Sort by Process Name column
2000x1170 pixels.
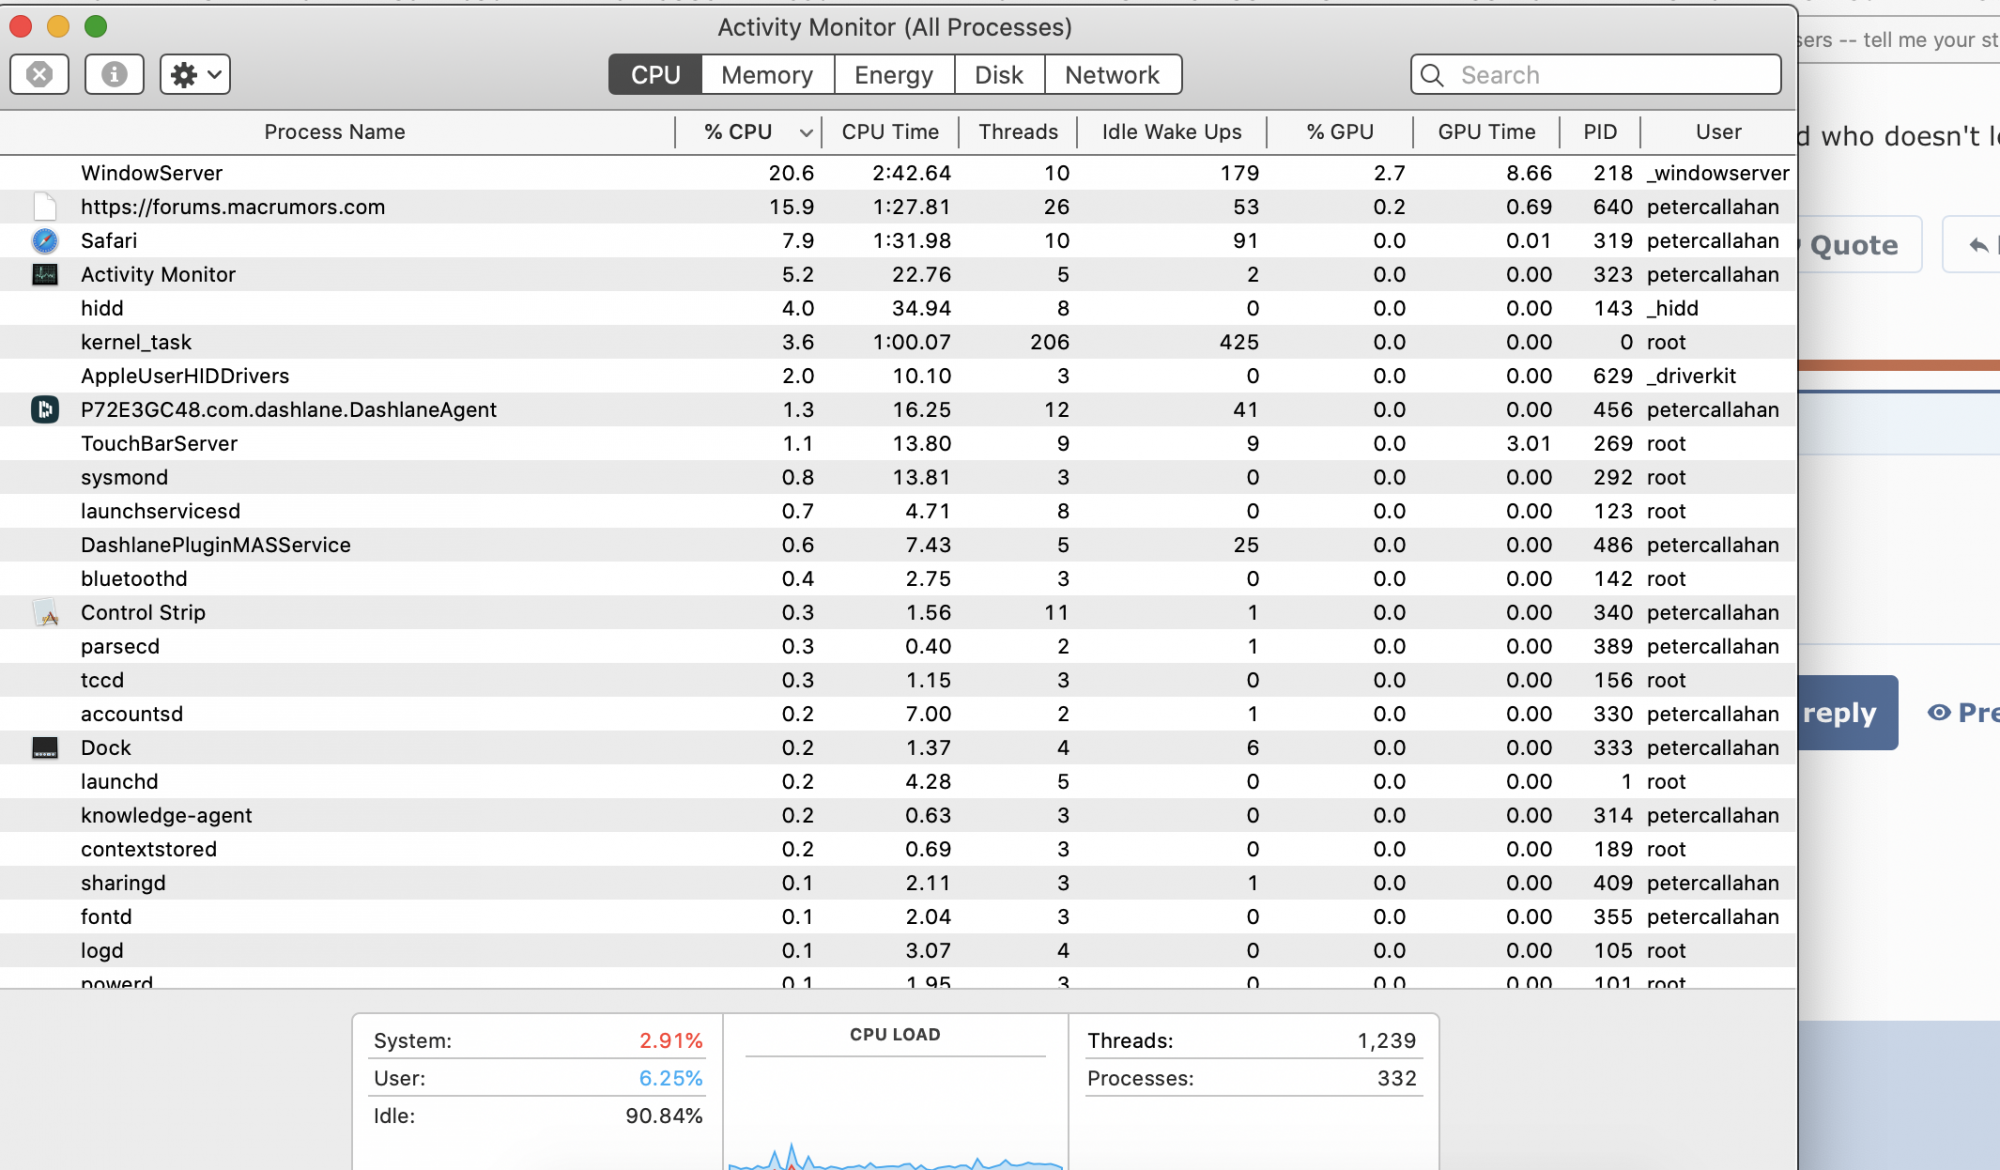[x=335, y=132]
